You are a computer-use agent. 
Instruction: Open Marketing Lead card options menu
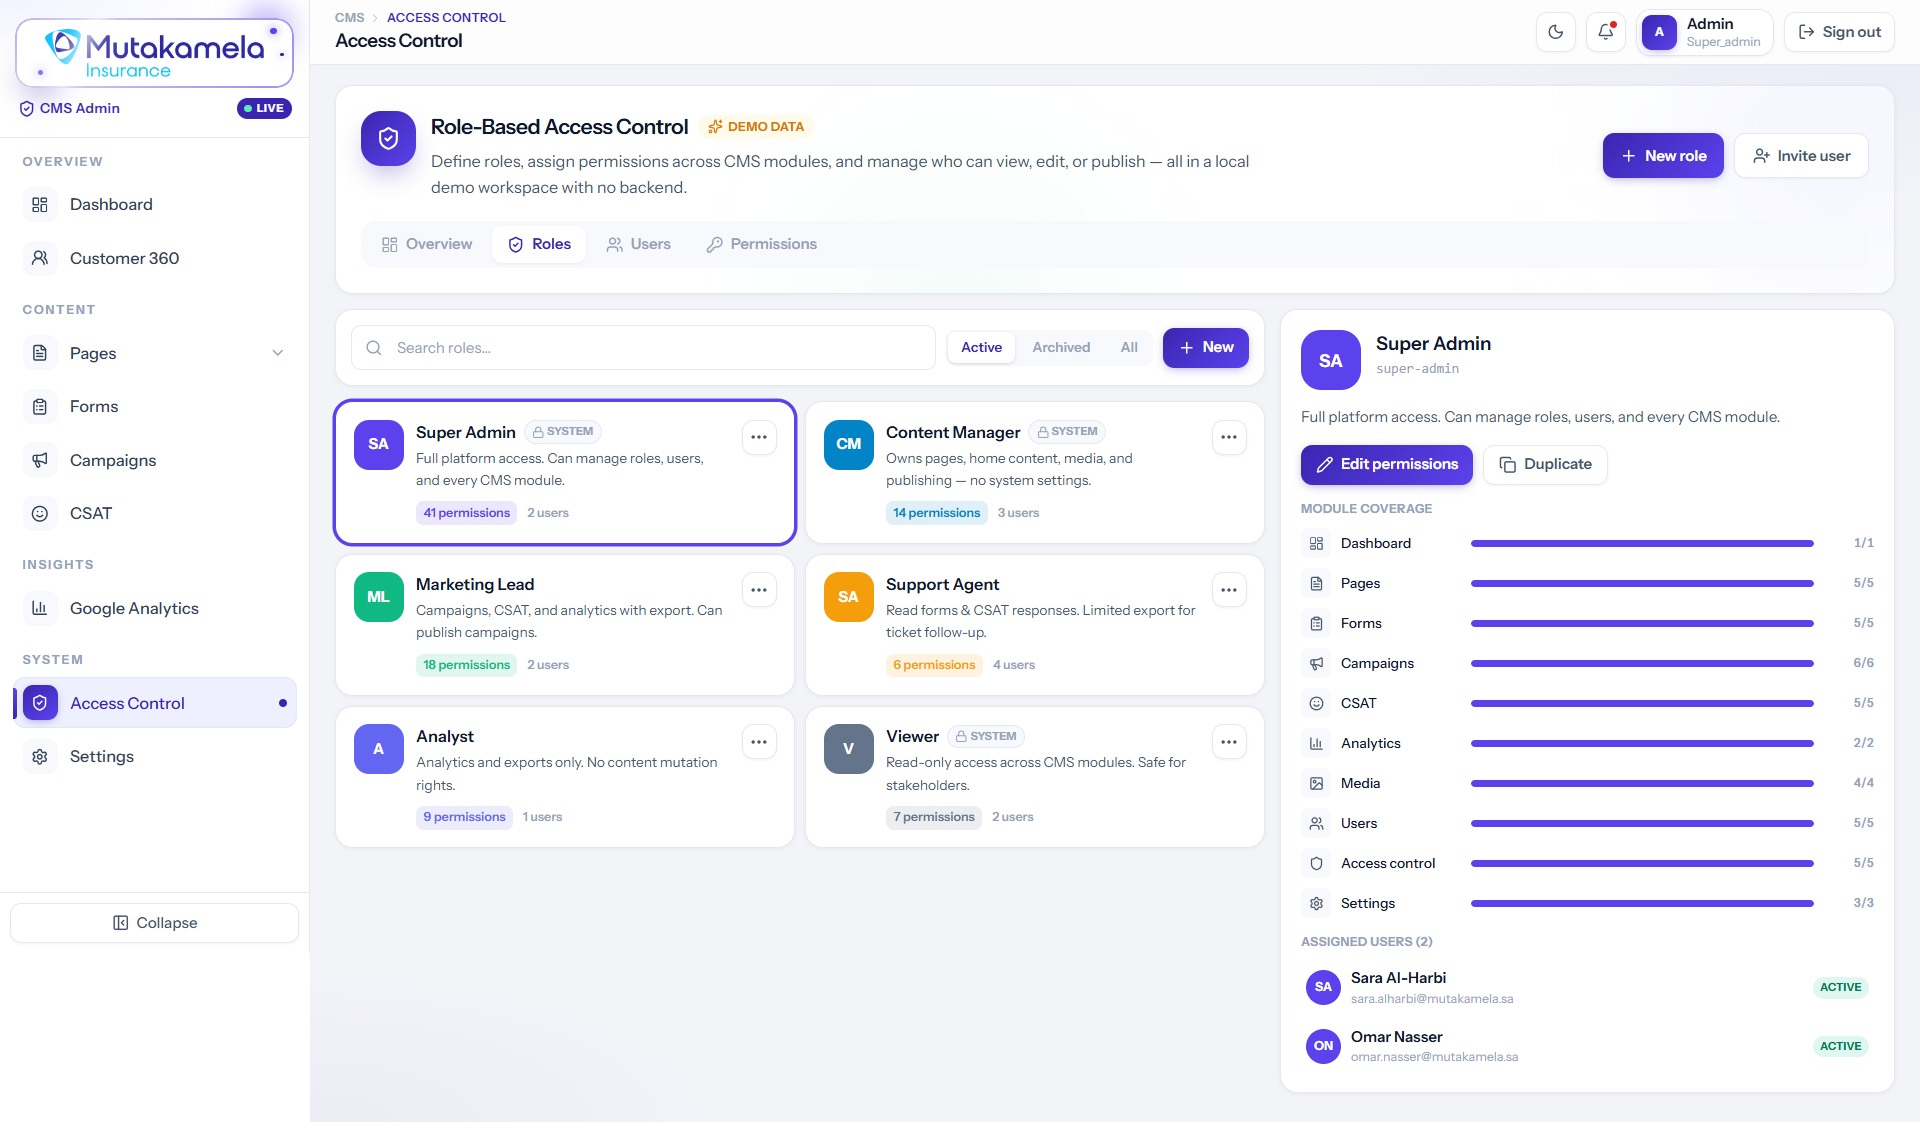pos(759,590)
